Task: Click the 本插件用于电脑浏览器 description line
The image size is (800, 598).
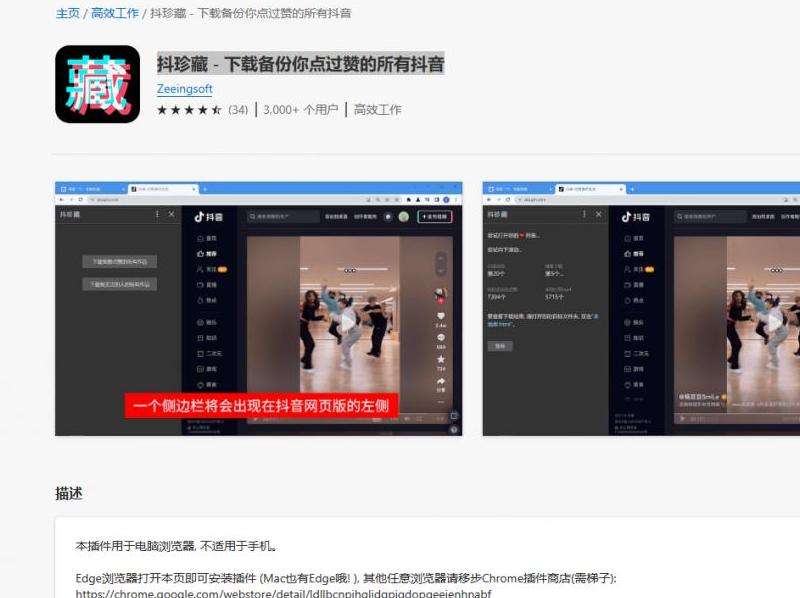Action: click(177, 546)
